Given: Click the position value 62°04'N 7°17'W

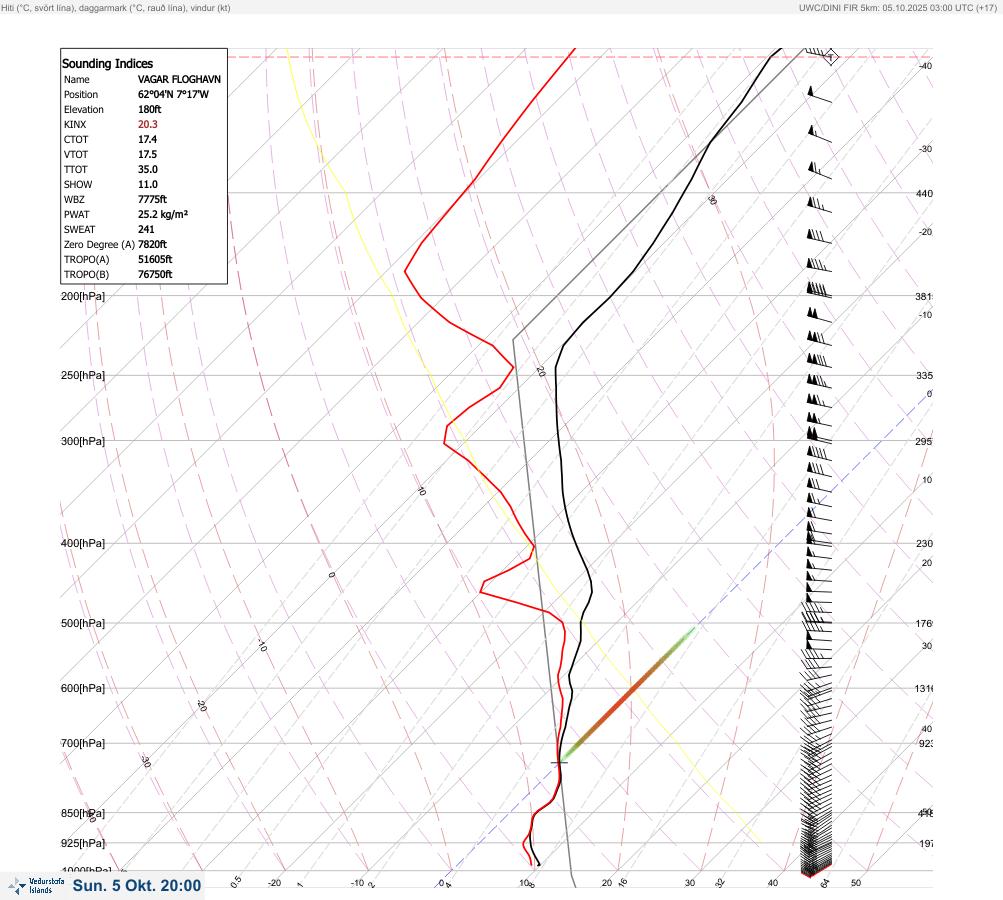Looking at the screenshot, I should (x=173, y=94).
